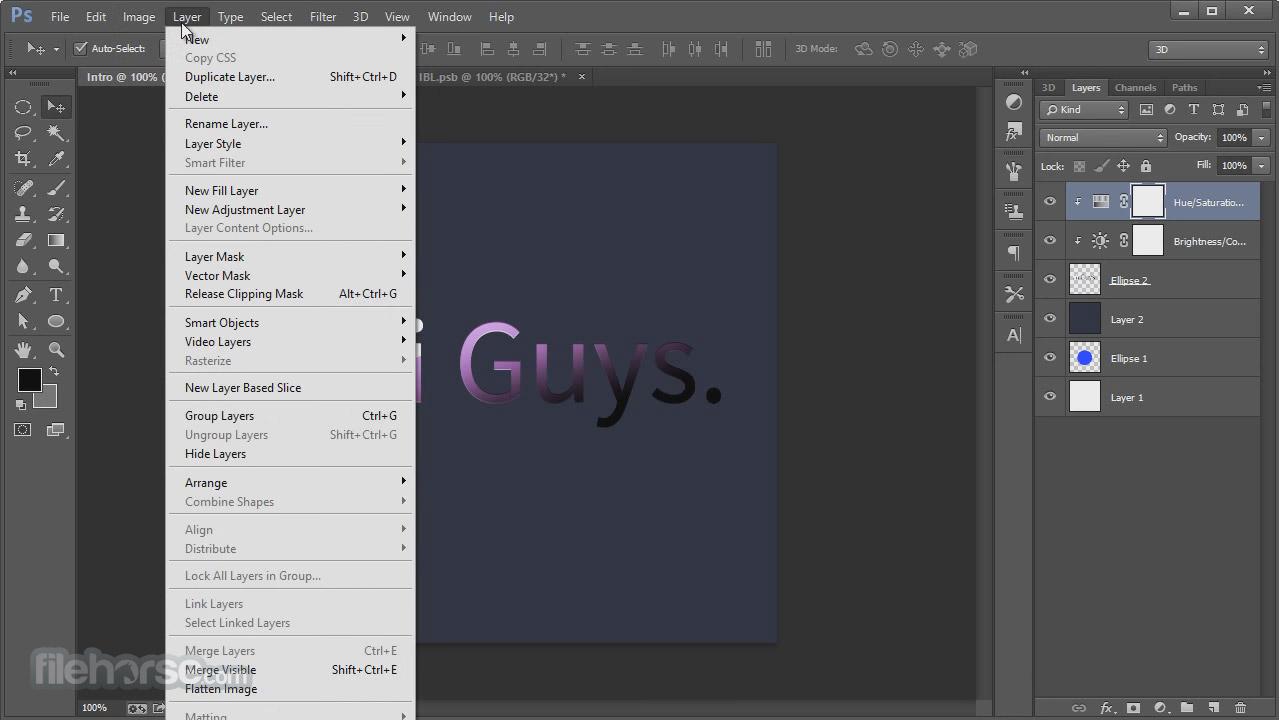Open the Adjustments panel icon
The image size is (1279, 720).
point(1014,102)
